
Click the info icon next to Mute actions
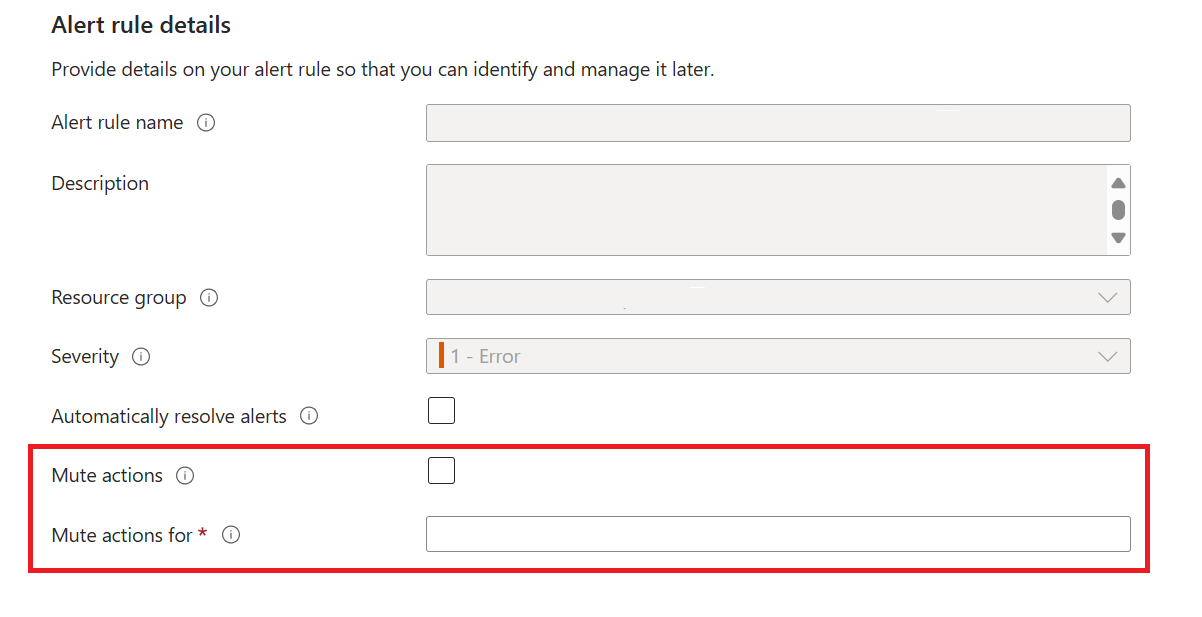pyautogui.click(x=185, y=476)
